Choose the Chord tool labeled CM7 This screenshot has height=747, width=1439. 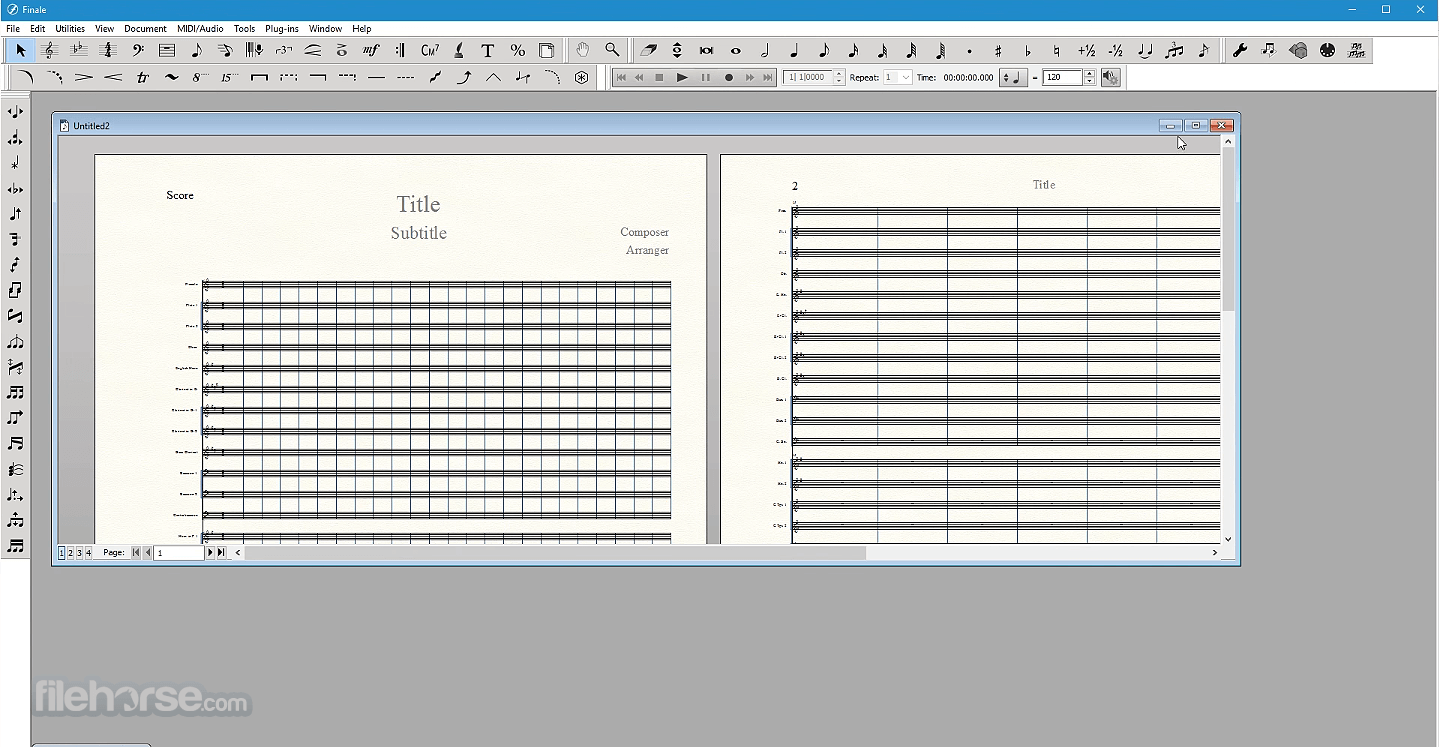pyautogui.click(x=430, y=50)
